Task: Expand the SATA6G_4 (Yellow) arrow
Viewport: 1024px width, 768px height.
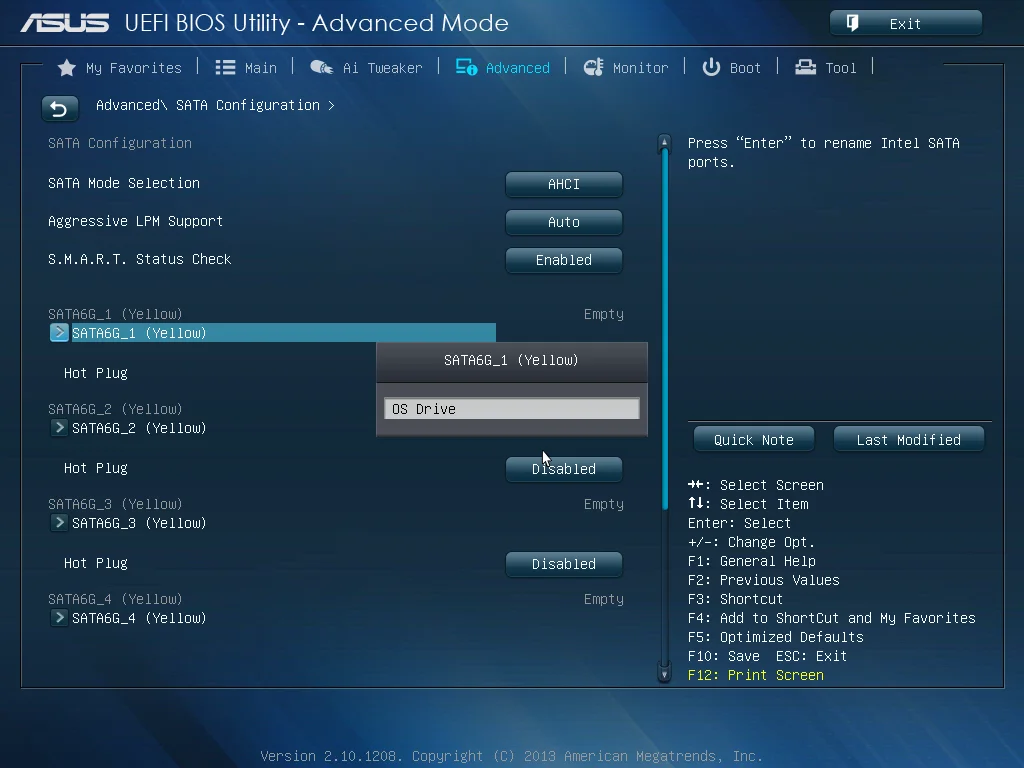Action: [59, 618]
